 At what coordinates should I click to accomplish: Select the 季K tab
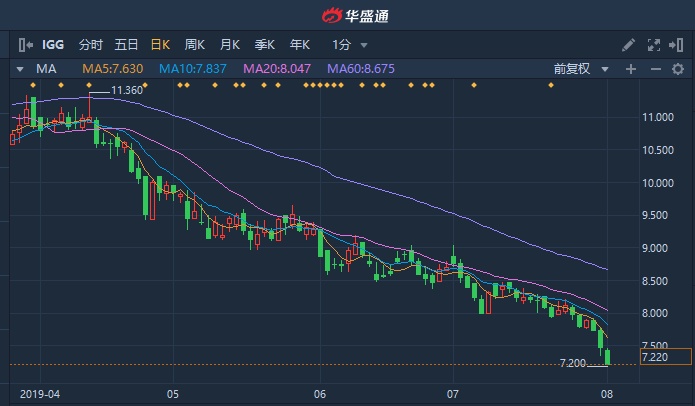(x=265, y=45)
